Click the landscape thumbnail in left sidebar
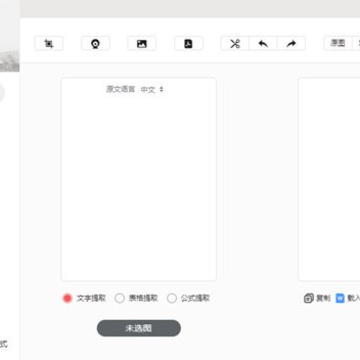360x360 pixels. coord(10,36)
